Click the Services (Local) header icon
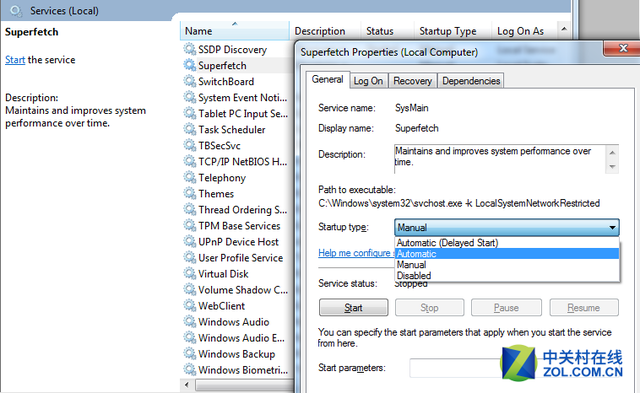Viewport: 640px width, 393px height. pyautogui.click(x=16, y=11)
